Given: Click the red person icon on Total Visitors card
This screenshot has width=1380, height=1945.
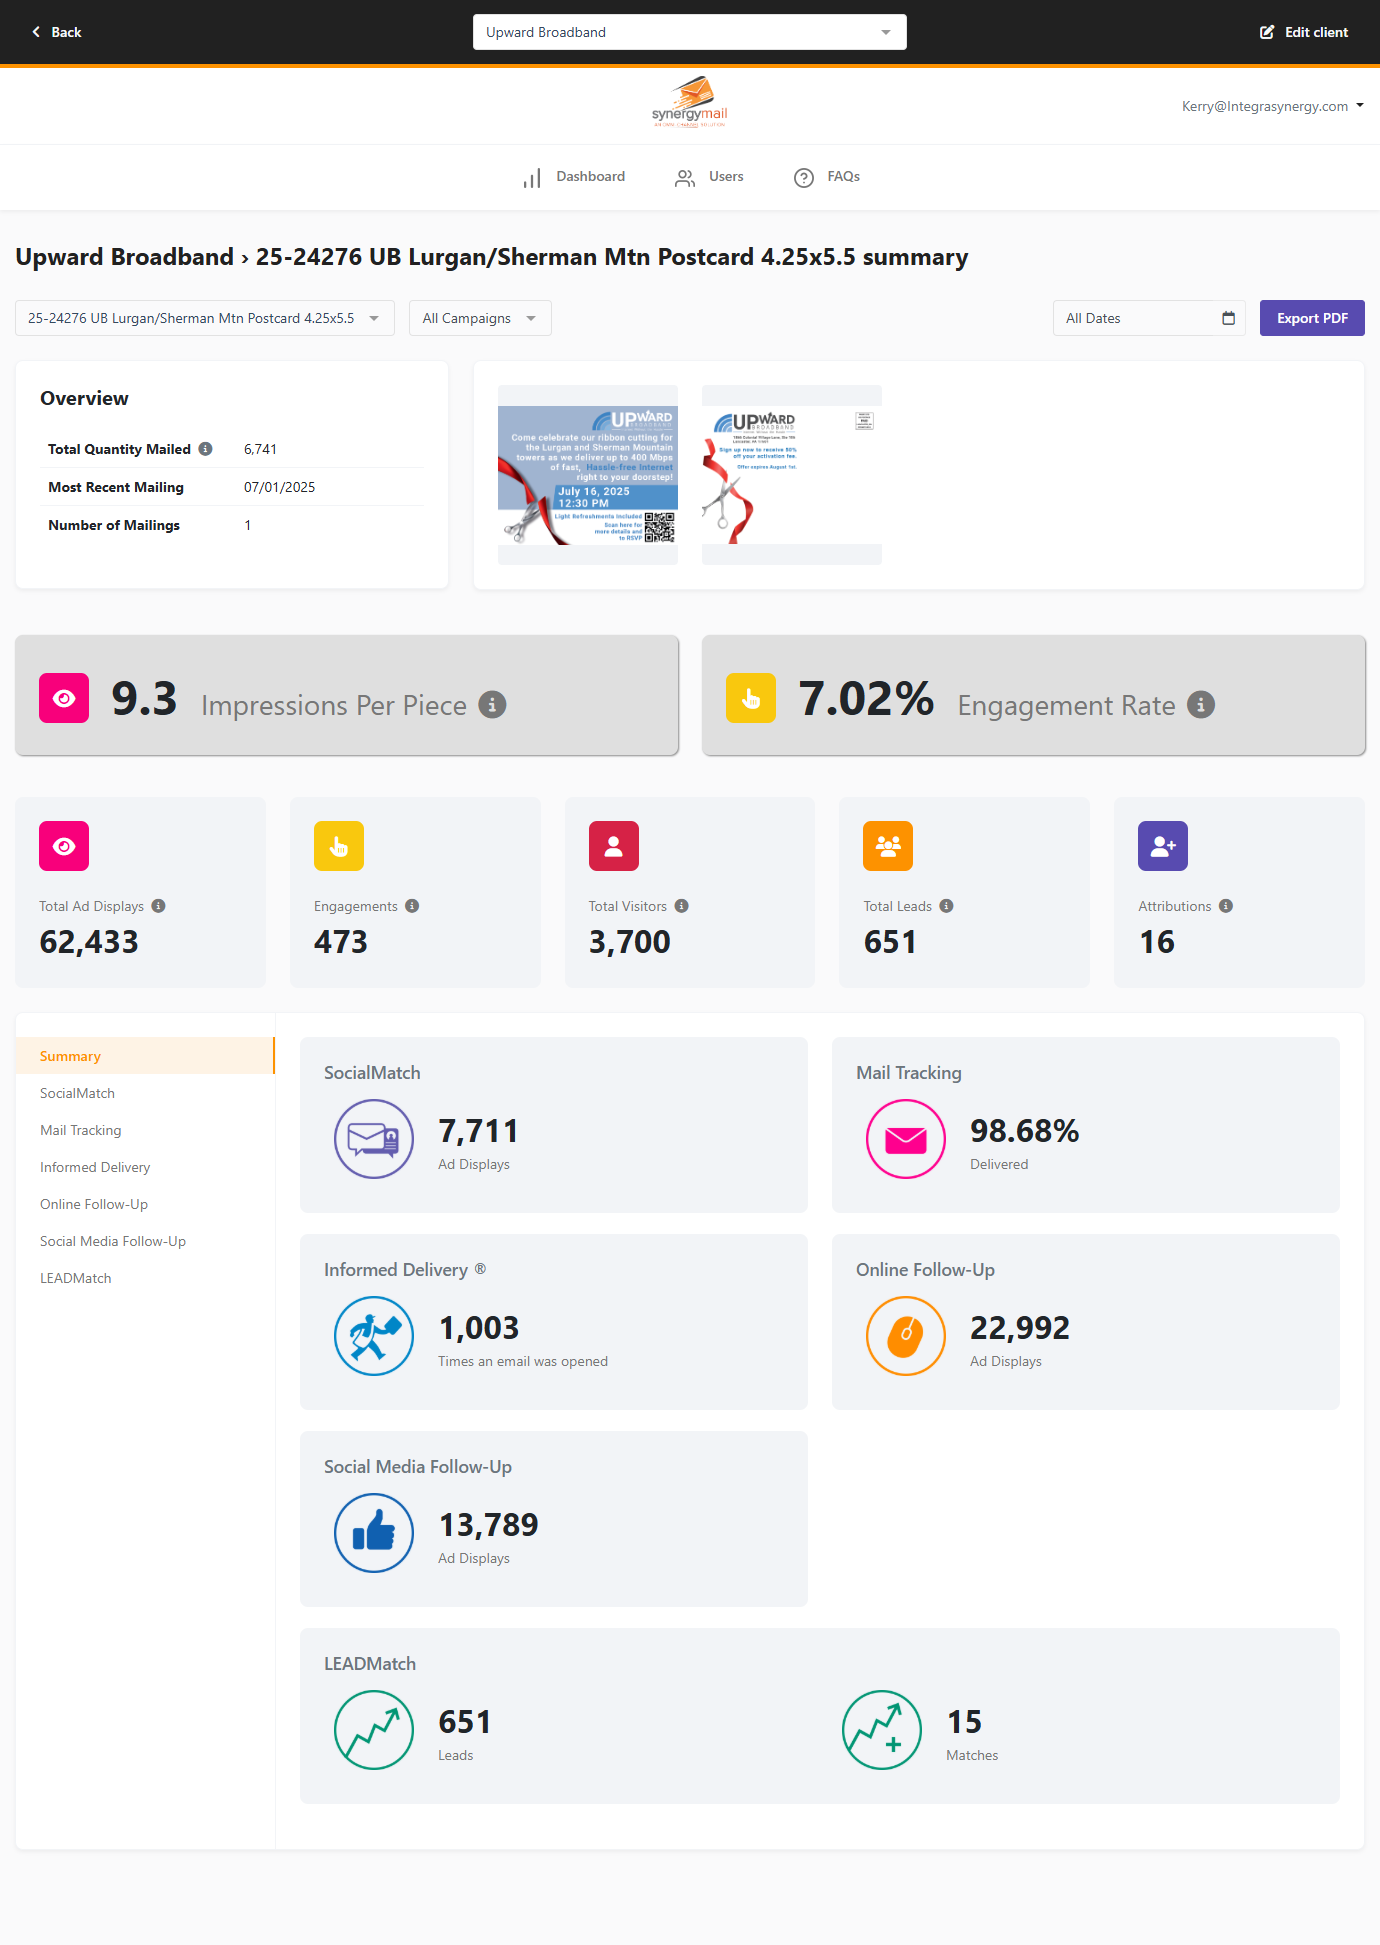Looking at the screenshot, I should [x=614, y=846].
